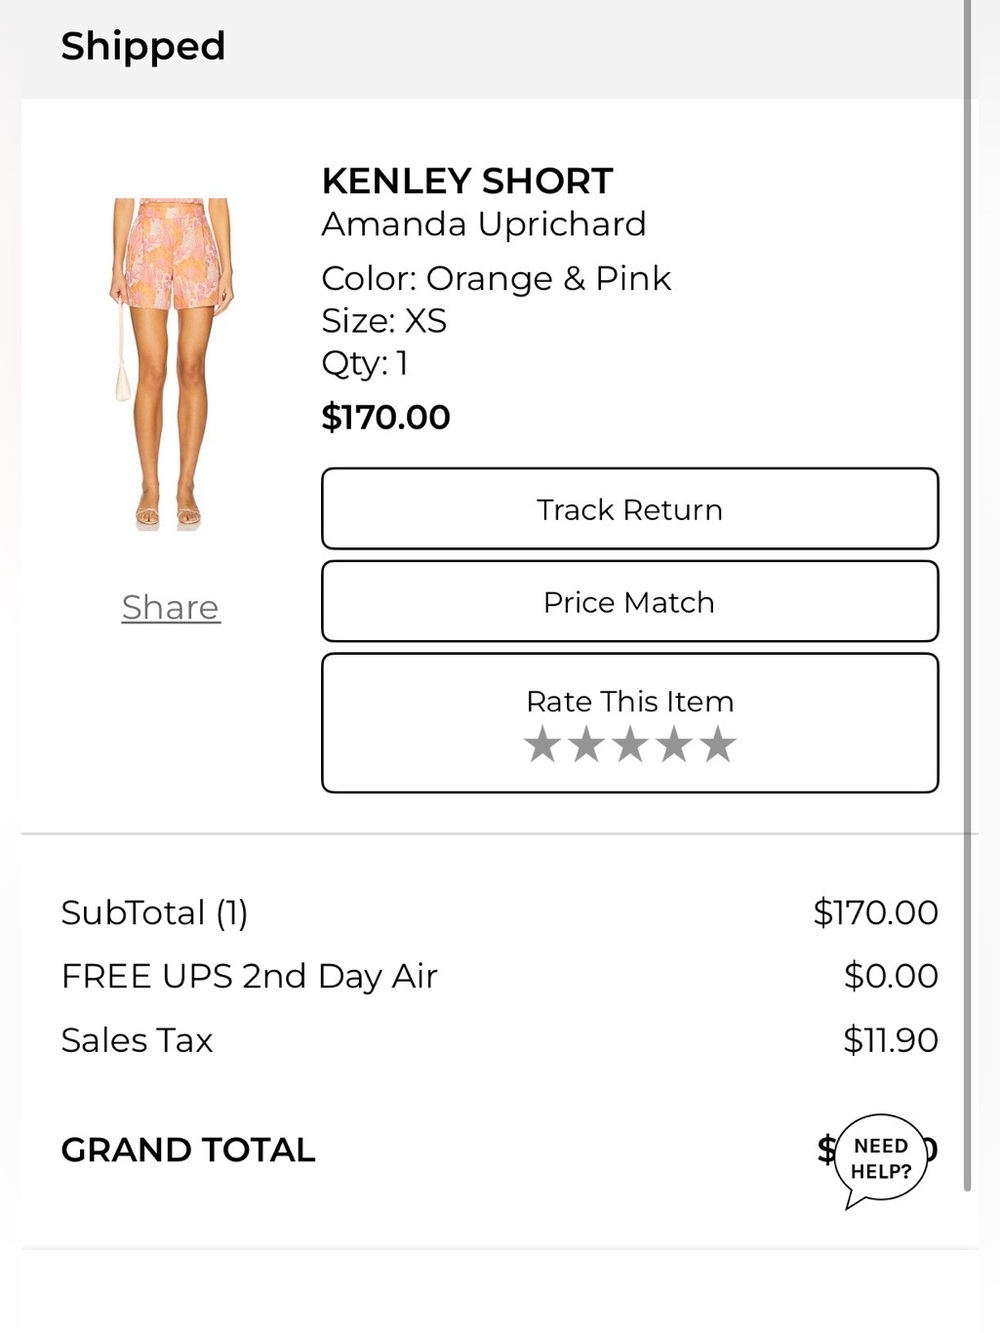Rate the item three stars
This screenshot has height=1333, width=1000.
coord(630,745)
